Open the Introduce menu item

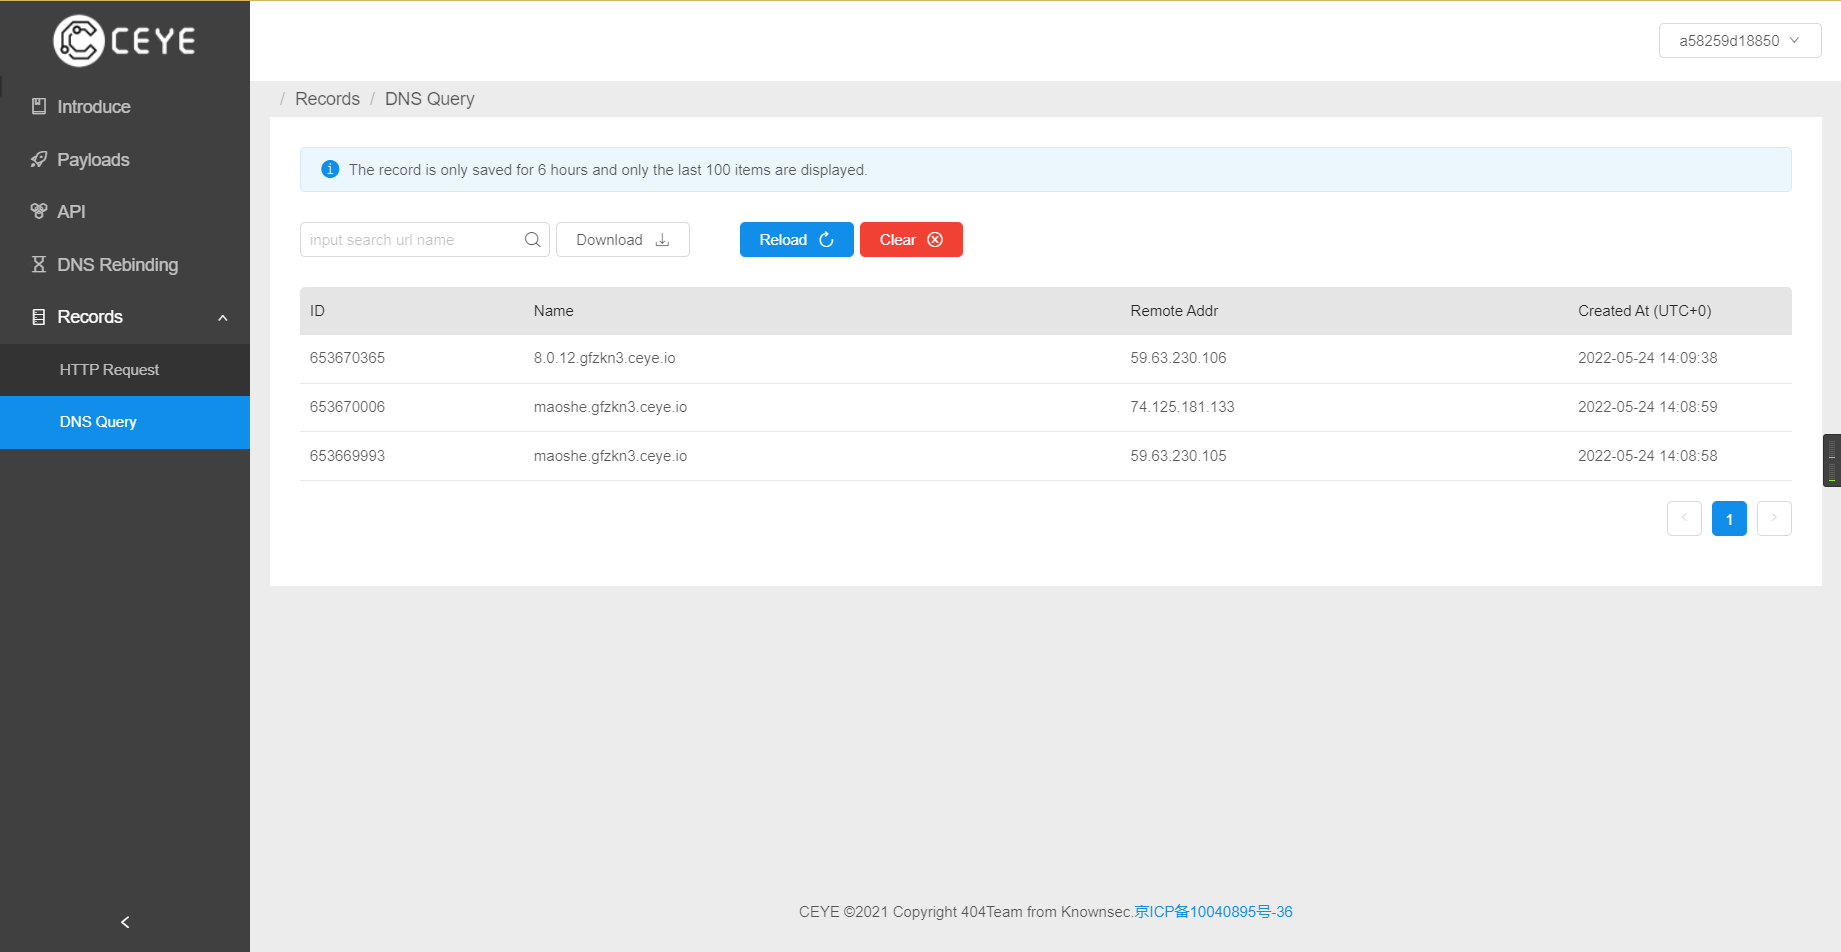[125, 106]
